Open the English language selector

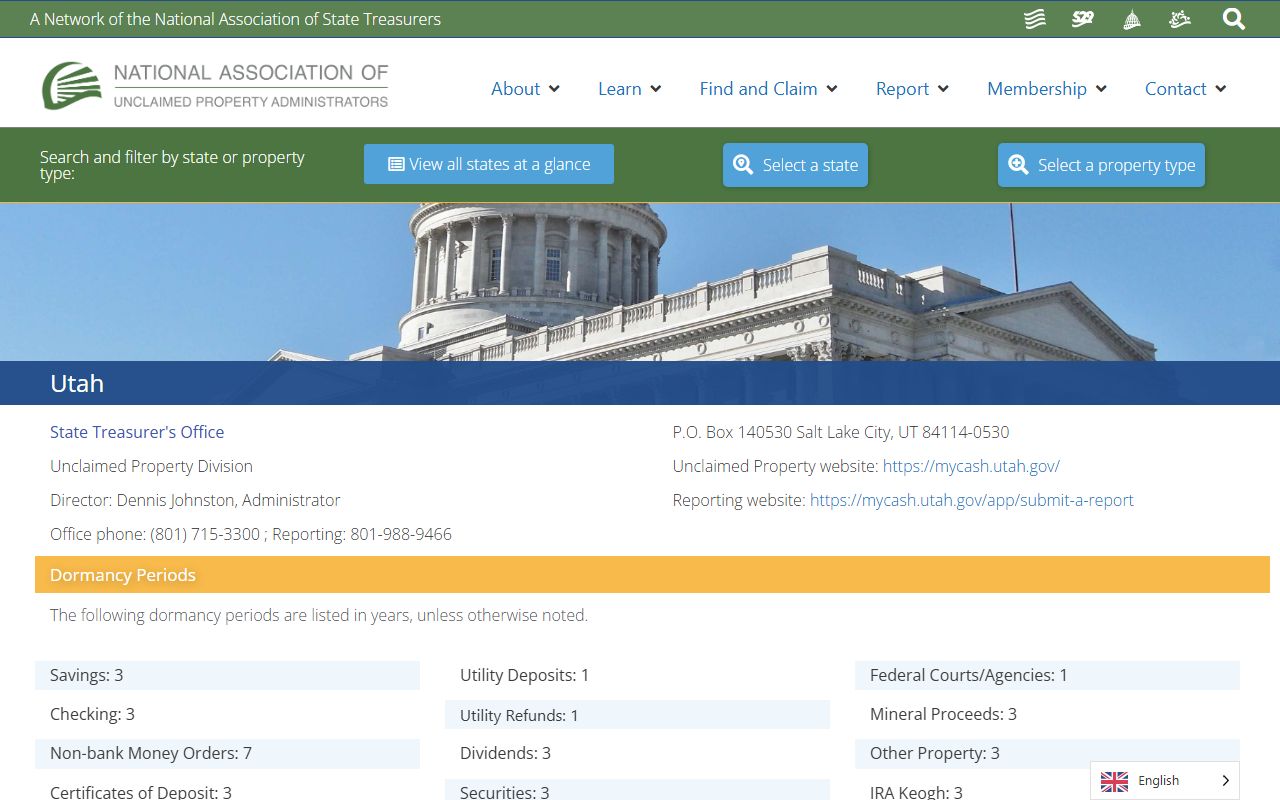tap(1165, 781)
